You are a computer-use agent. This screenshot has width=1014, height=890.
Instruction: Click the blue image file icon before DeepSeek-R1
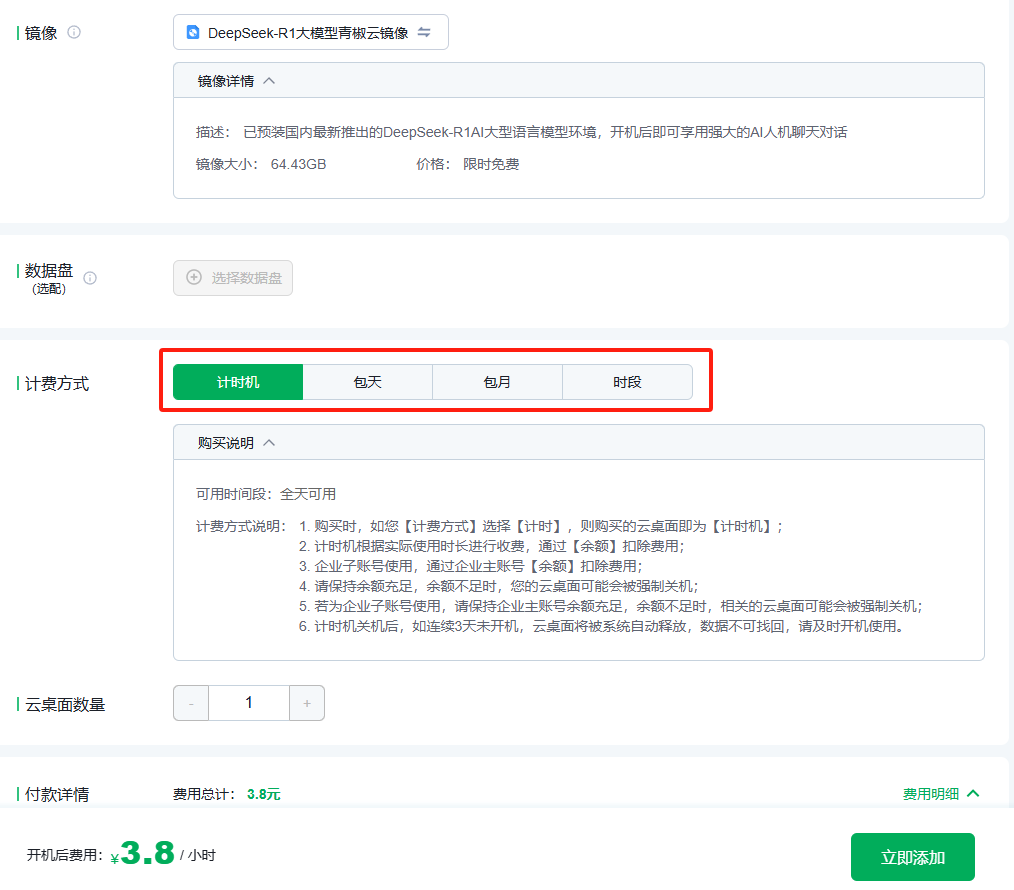coord(193,32)
